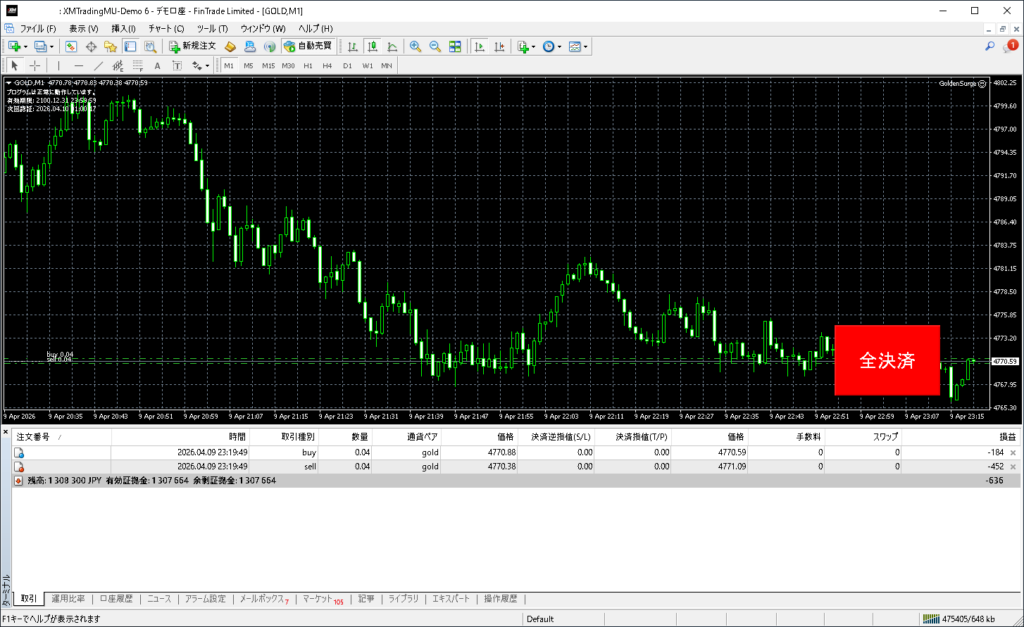The height and width of the screenshot is (627, 1024).
Task: Open the tile windows layout icon
Action: point(455,46)
